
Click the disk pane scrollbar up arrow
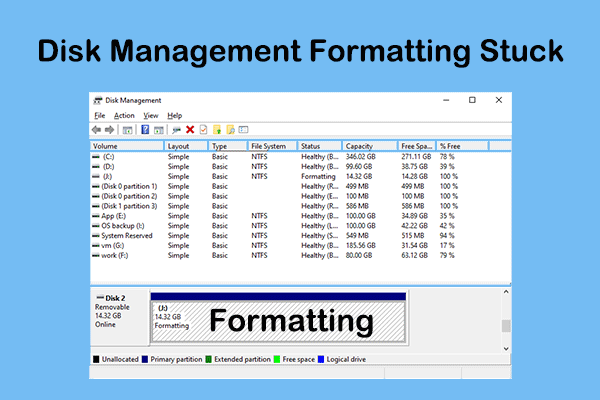(x=506, y=292)
